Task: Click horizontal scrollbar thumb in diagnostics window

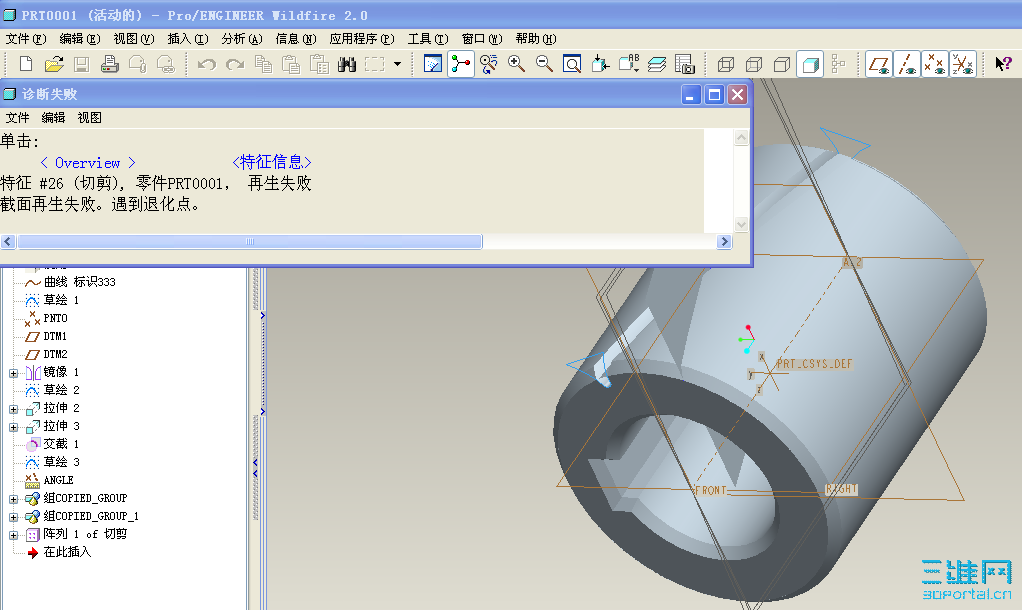Action: tap(250, 242)
